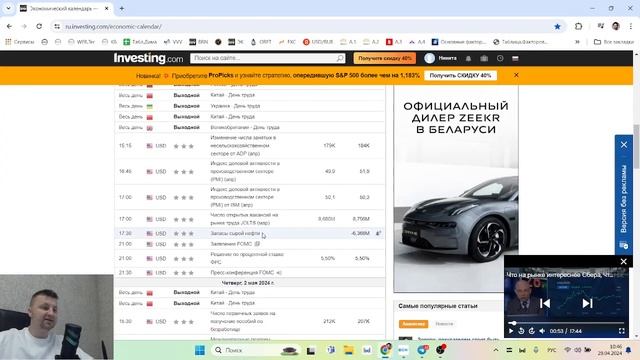Toggle fullscreen in mini video player

click(621, 331)
